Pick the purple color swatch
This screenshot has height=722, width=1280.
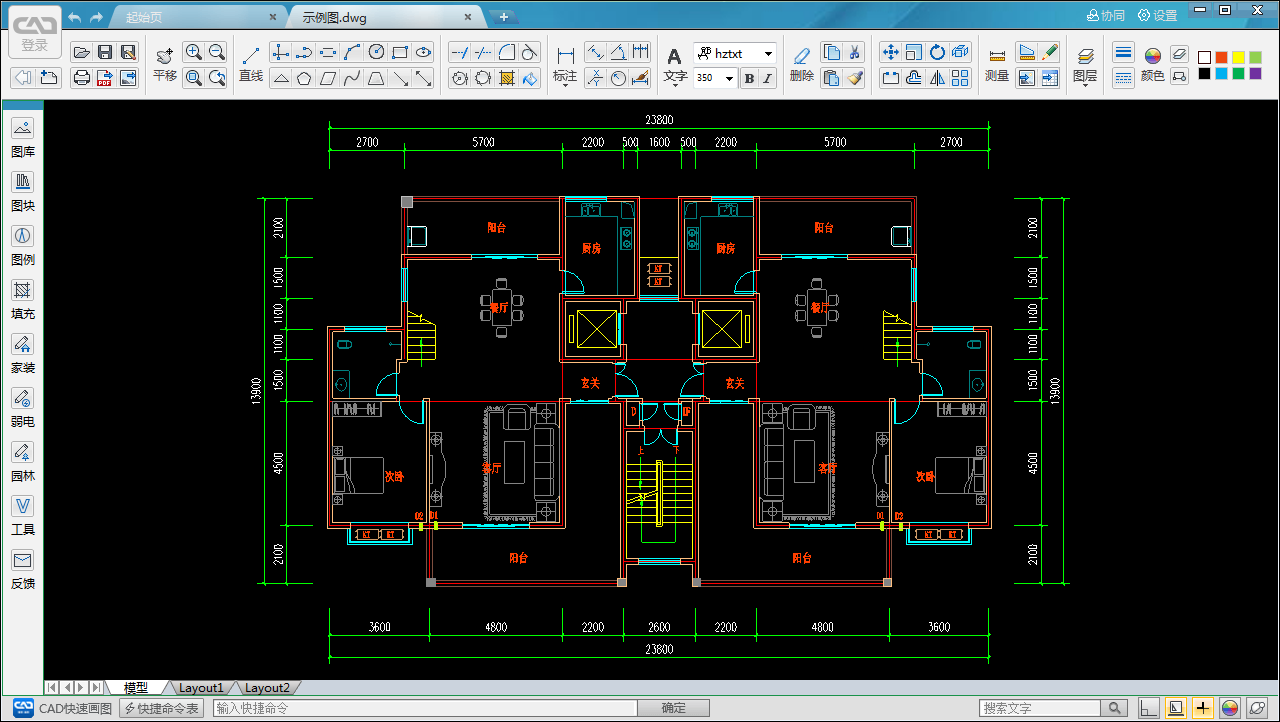click(x=1255, y=74)
